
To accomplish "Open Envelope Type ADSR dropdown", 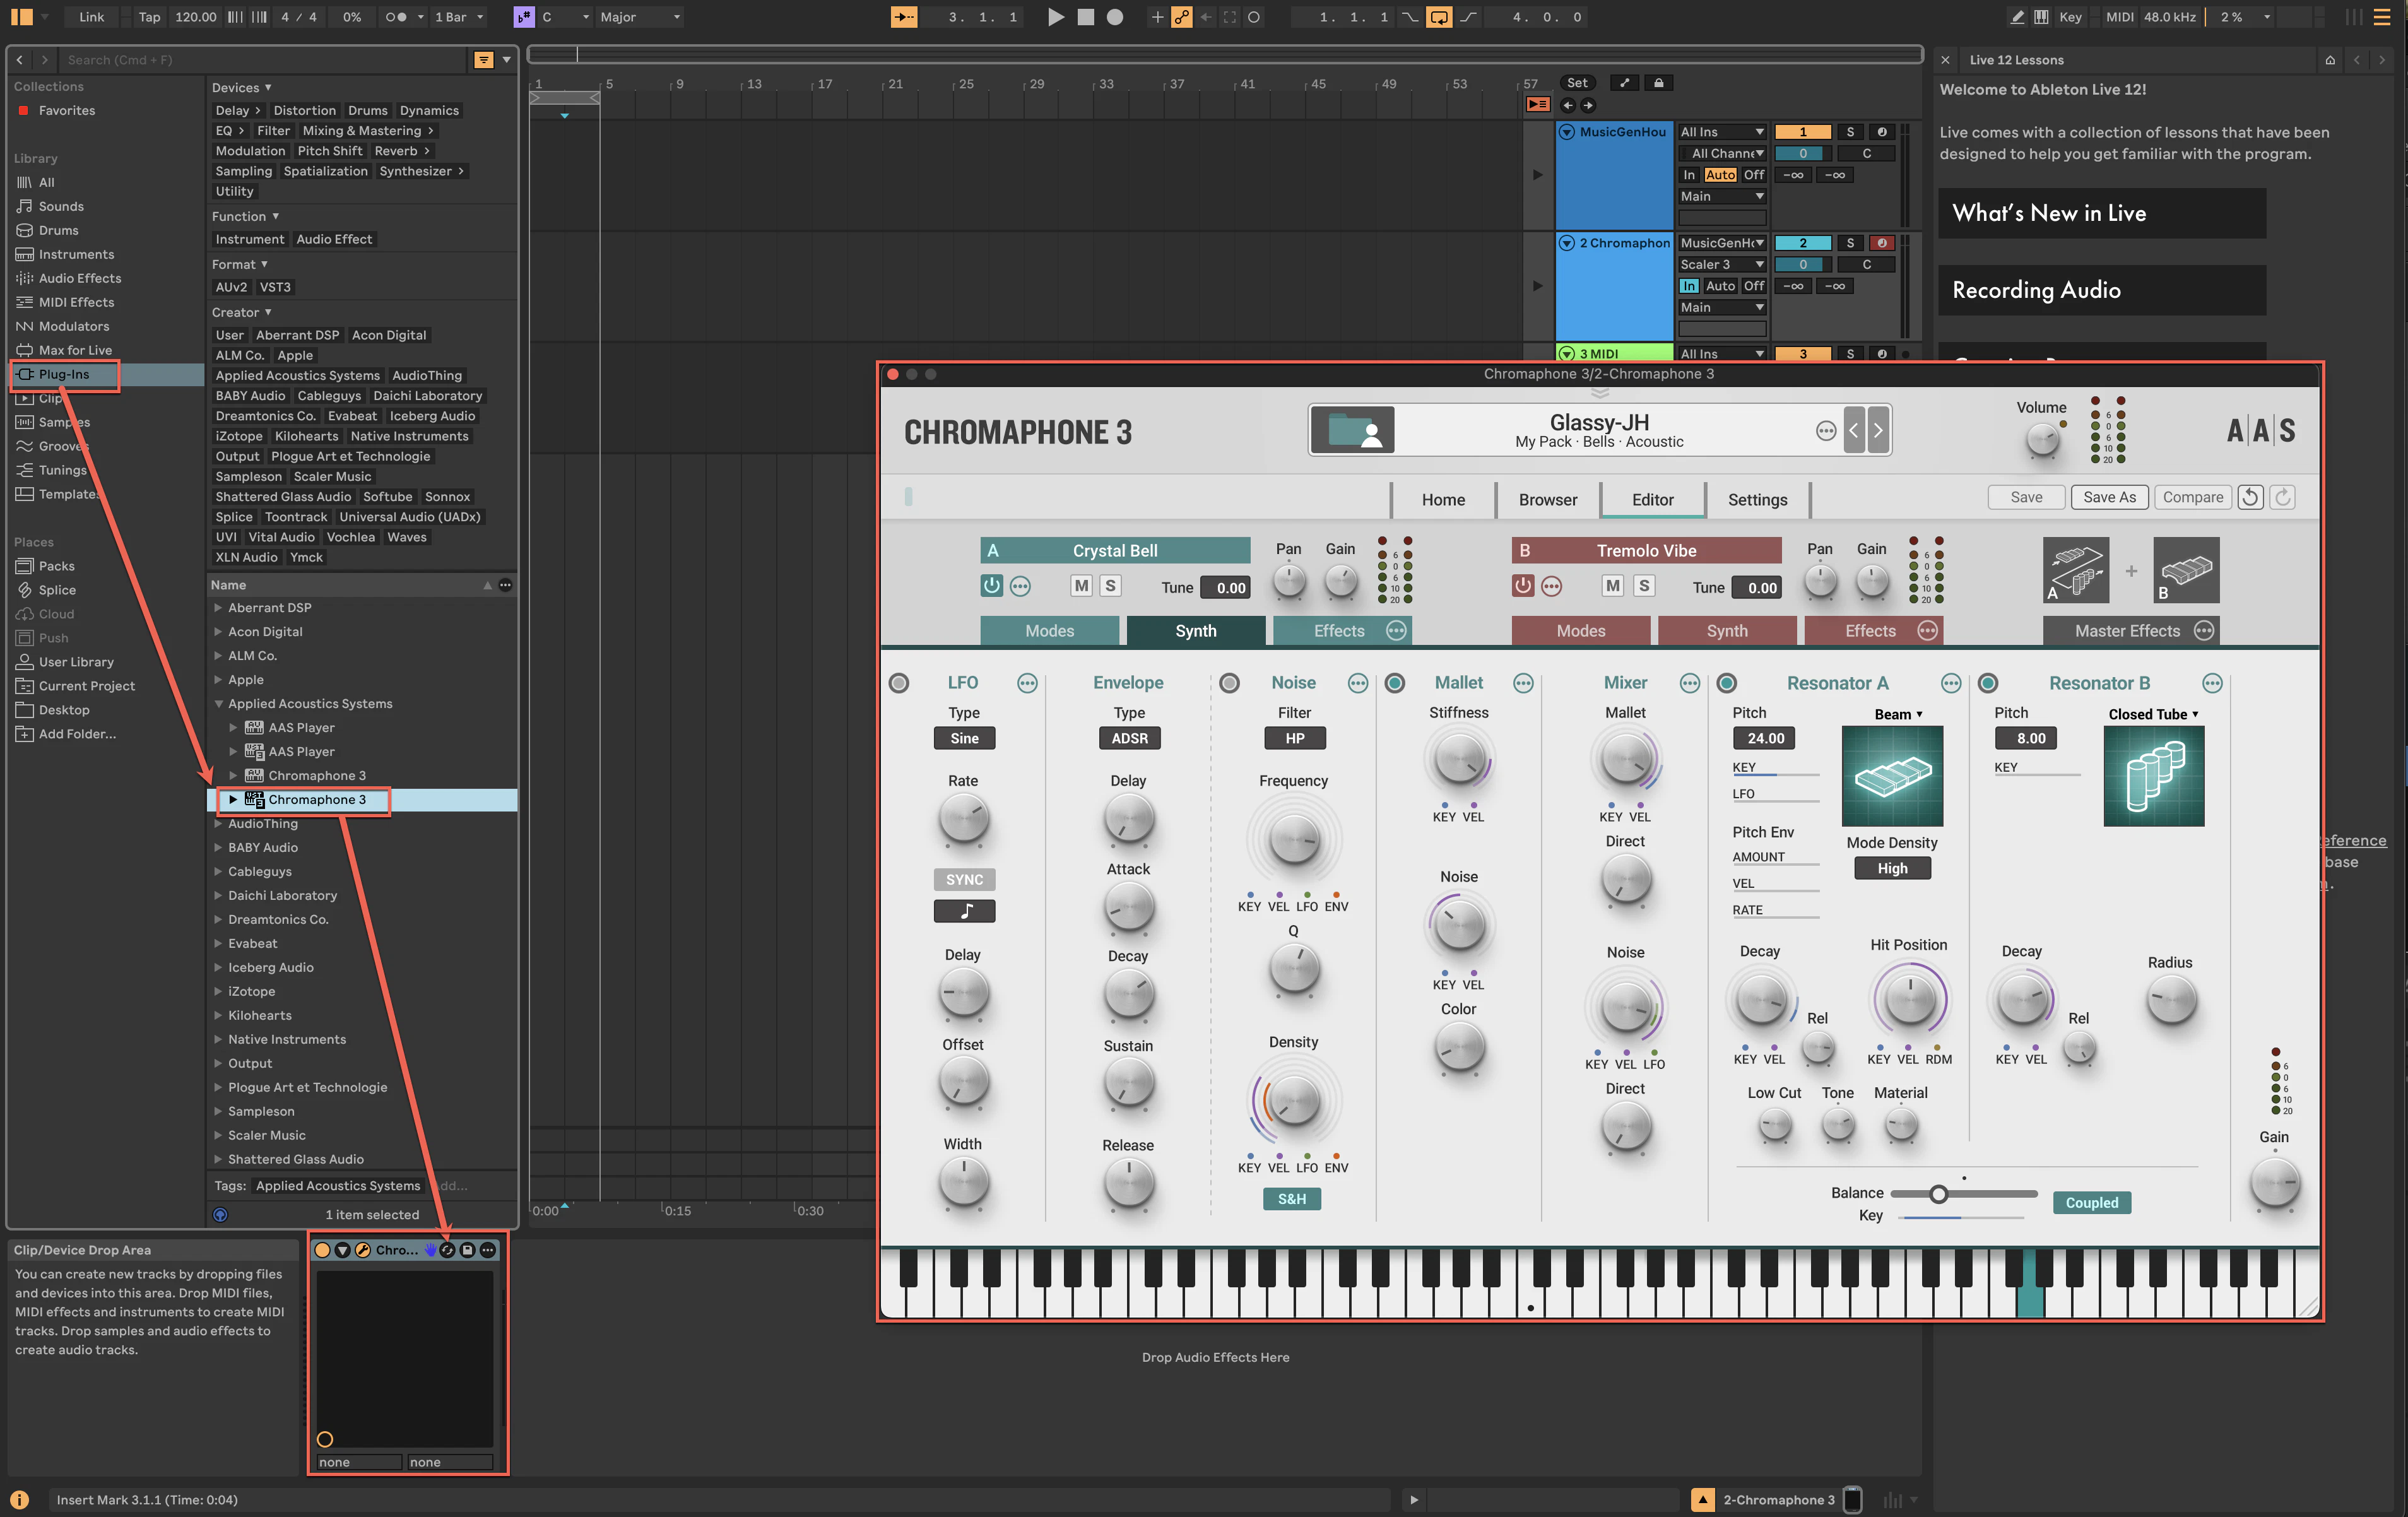I will tap(1129, 739).
